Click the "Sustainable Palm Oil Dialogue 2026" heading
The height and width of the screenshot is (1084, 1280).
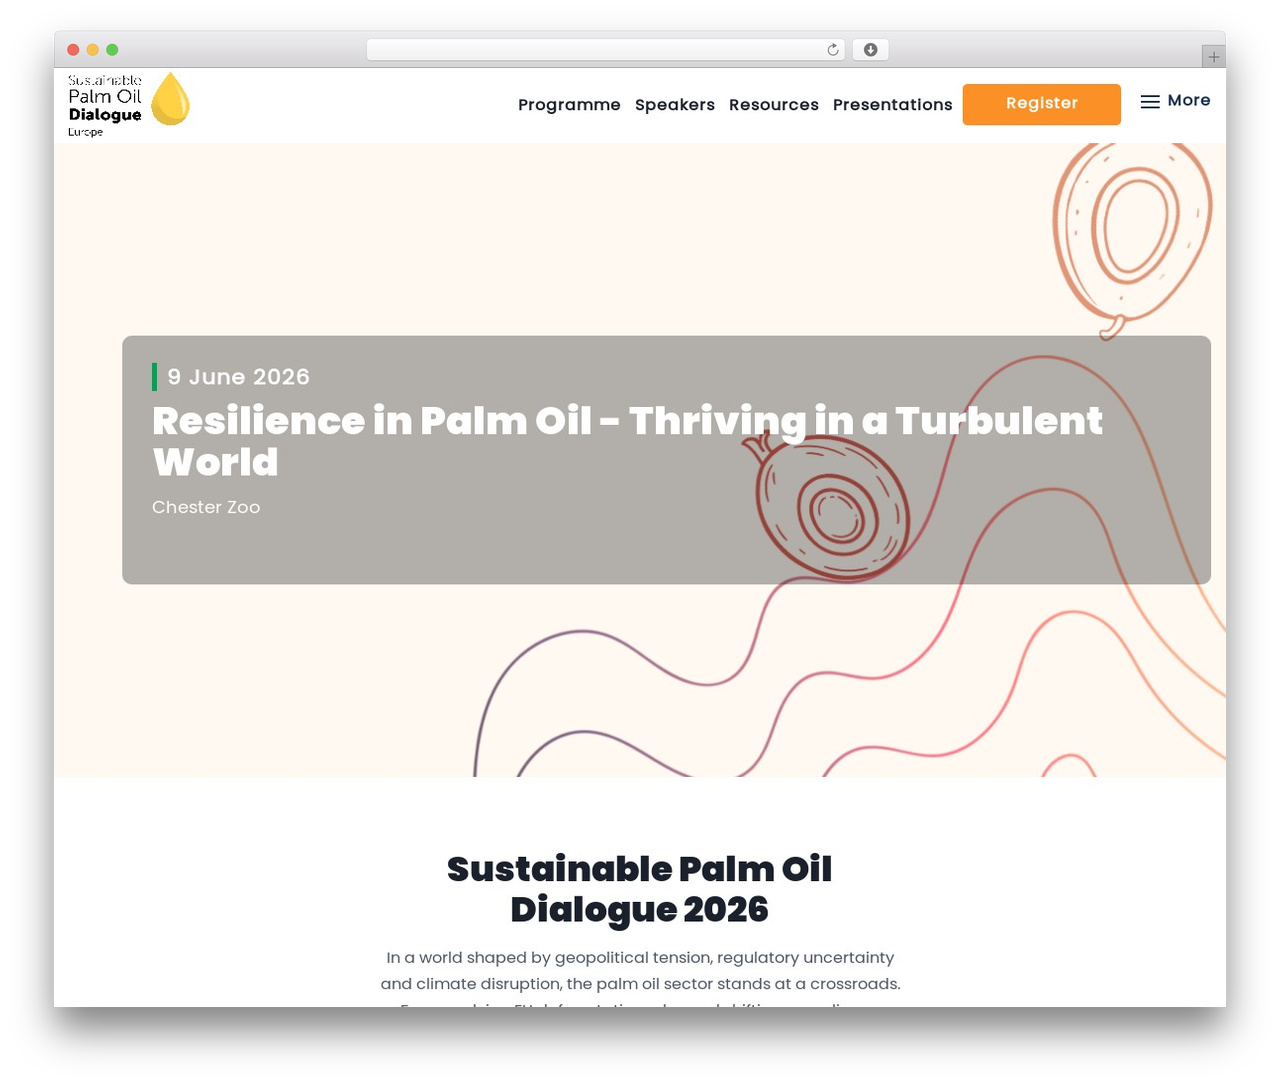click(640, 889)
